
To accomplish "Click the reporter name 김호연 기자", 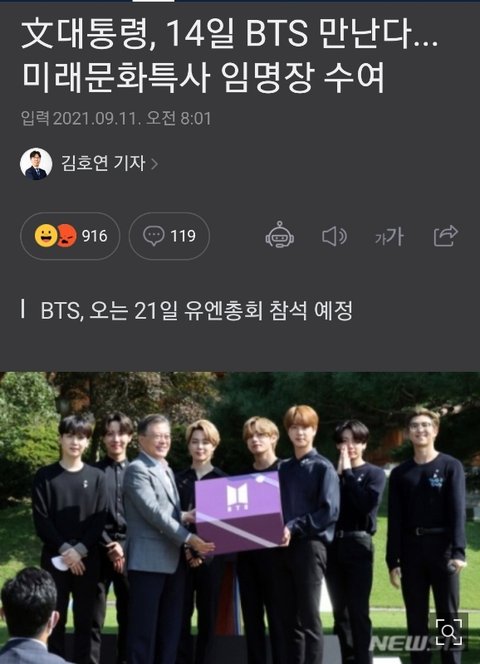I will coord(103,163).
